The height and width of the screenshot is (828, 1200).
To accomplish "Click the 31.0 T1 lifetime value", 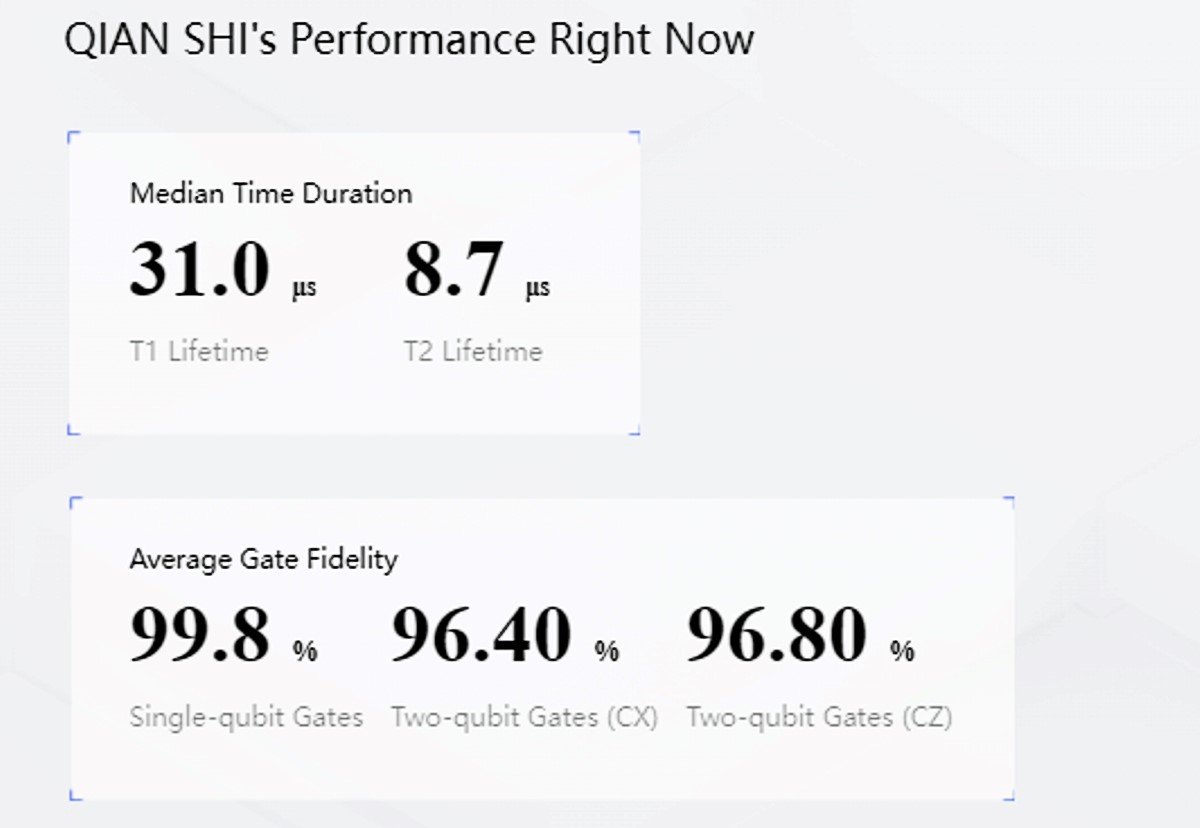I will 200,270.
